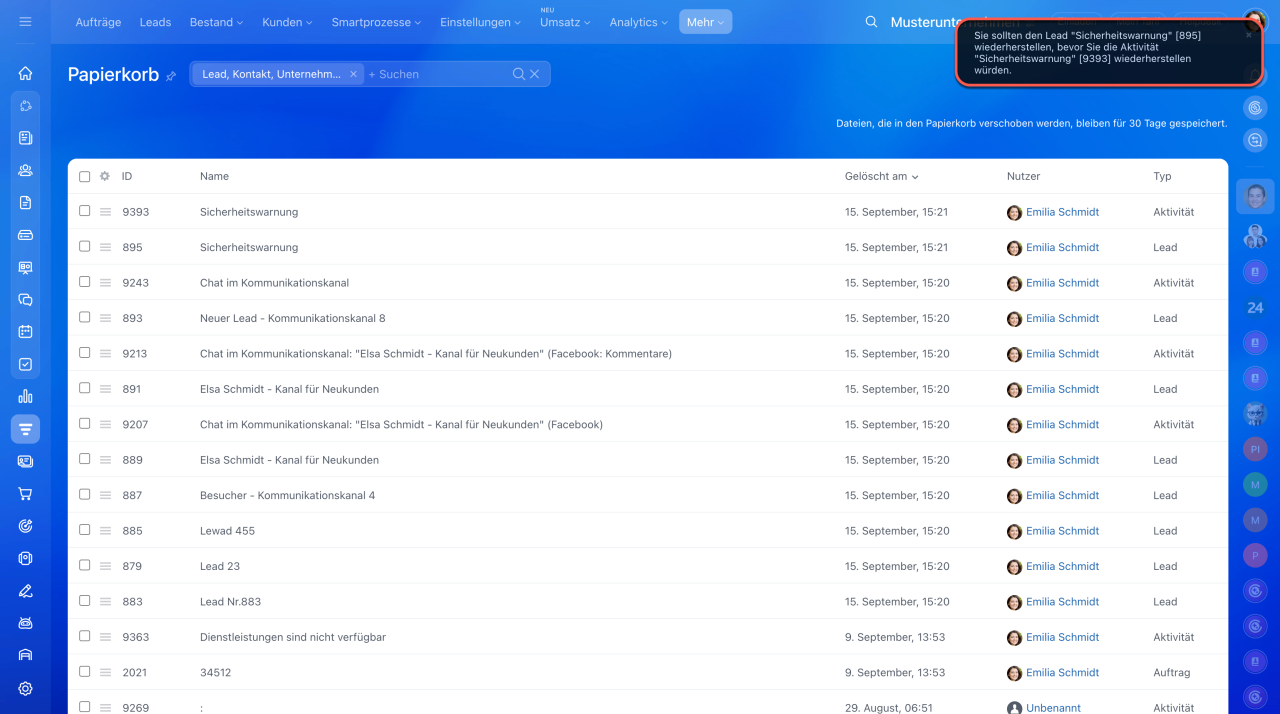Sort by the ID column header

click(x=127, y=176)
